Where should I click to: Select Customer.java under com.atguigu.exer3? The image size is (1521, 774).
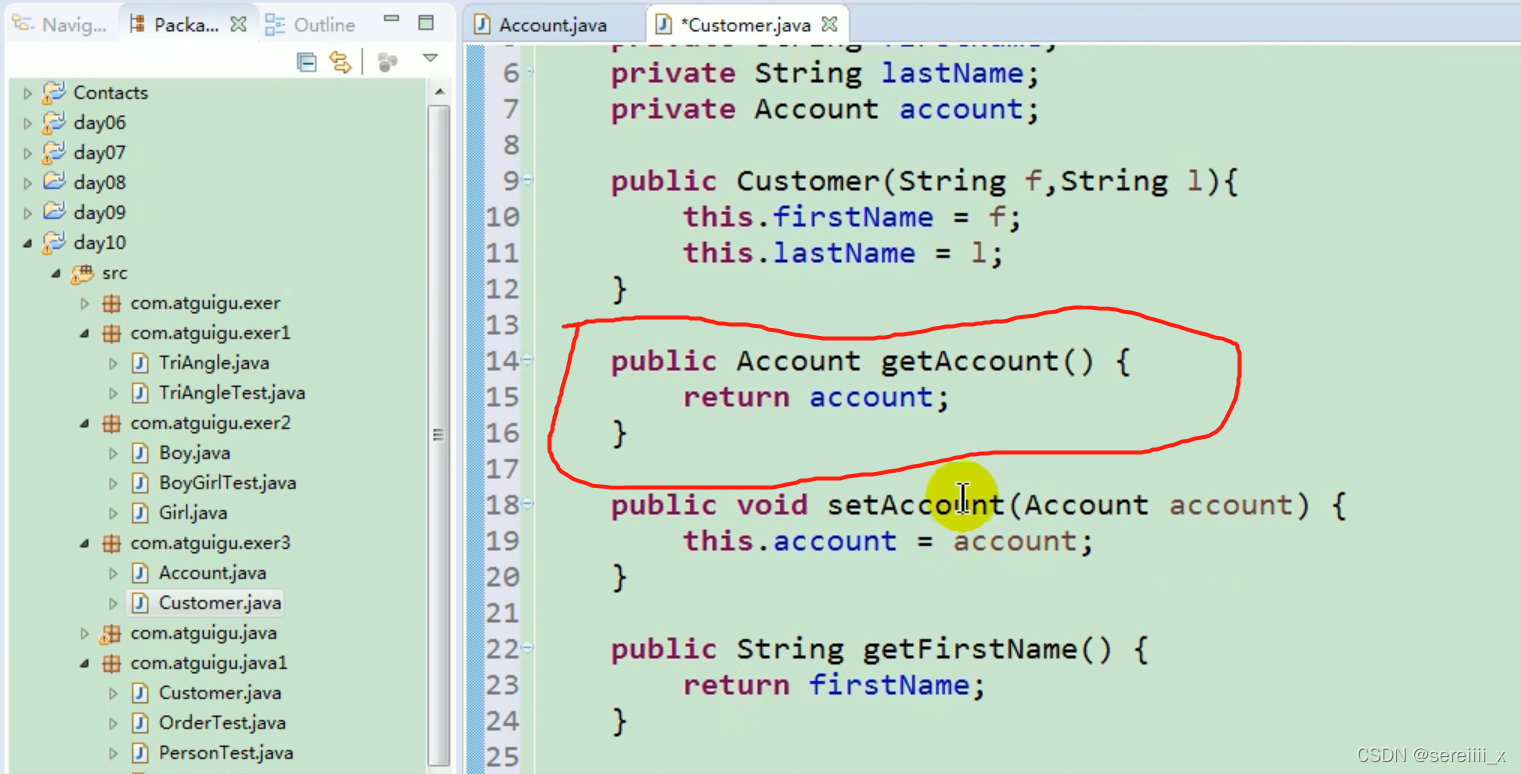(220, 603)
